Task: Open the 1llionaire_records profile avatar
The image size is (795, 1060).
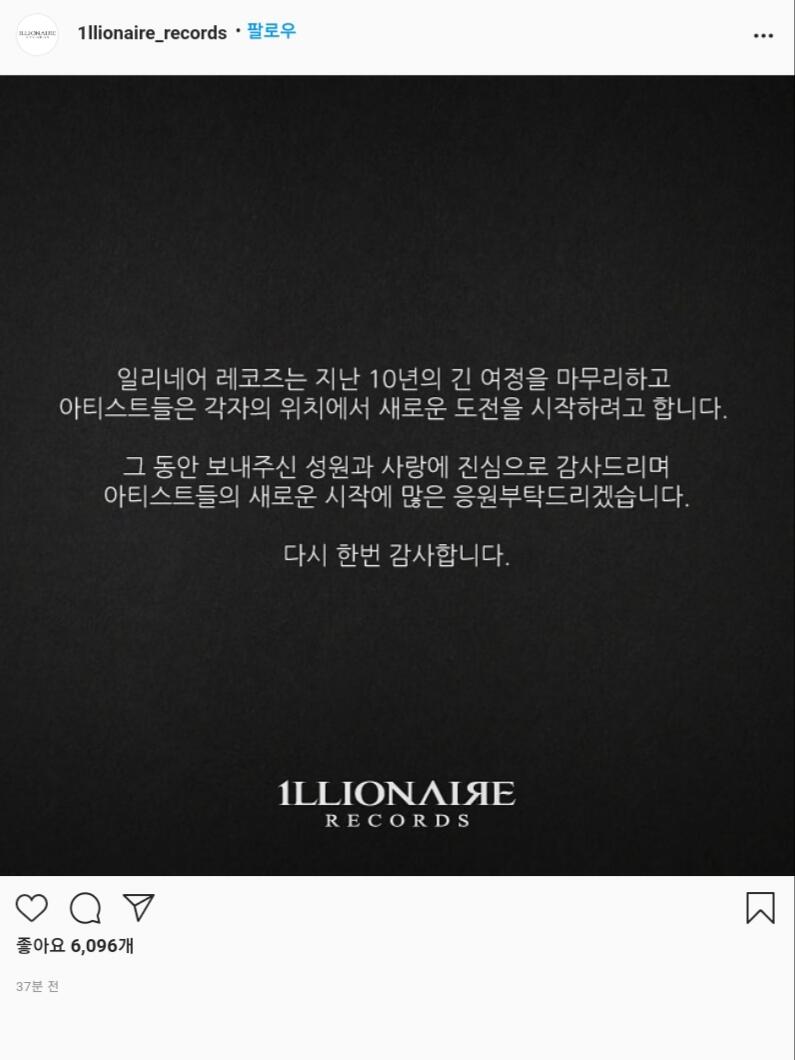Action: (37, 33)
